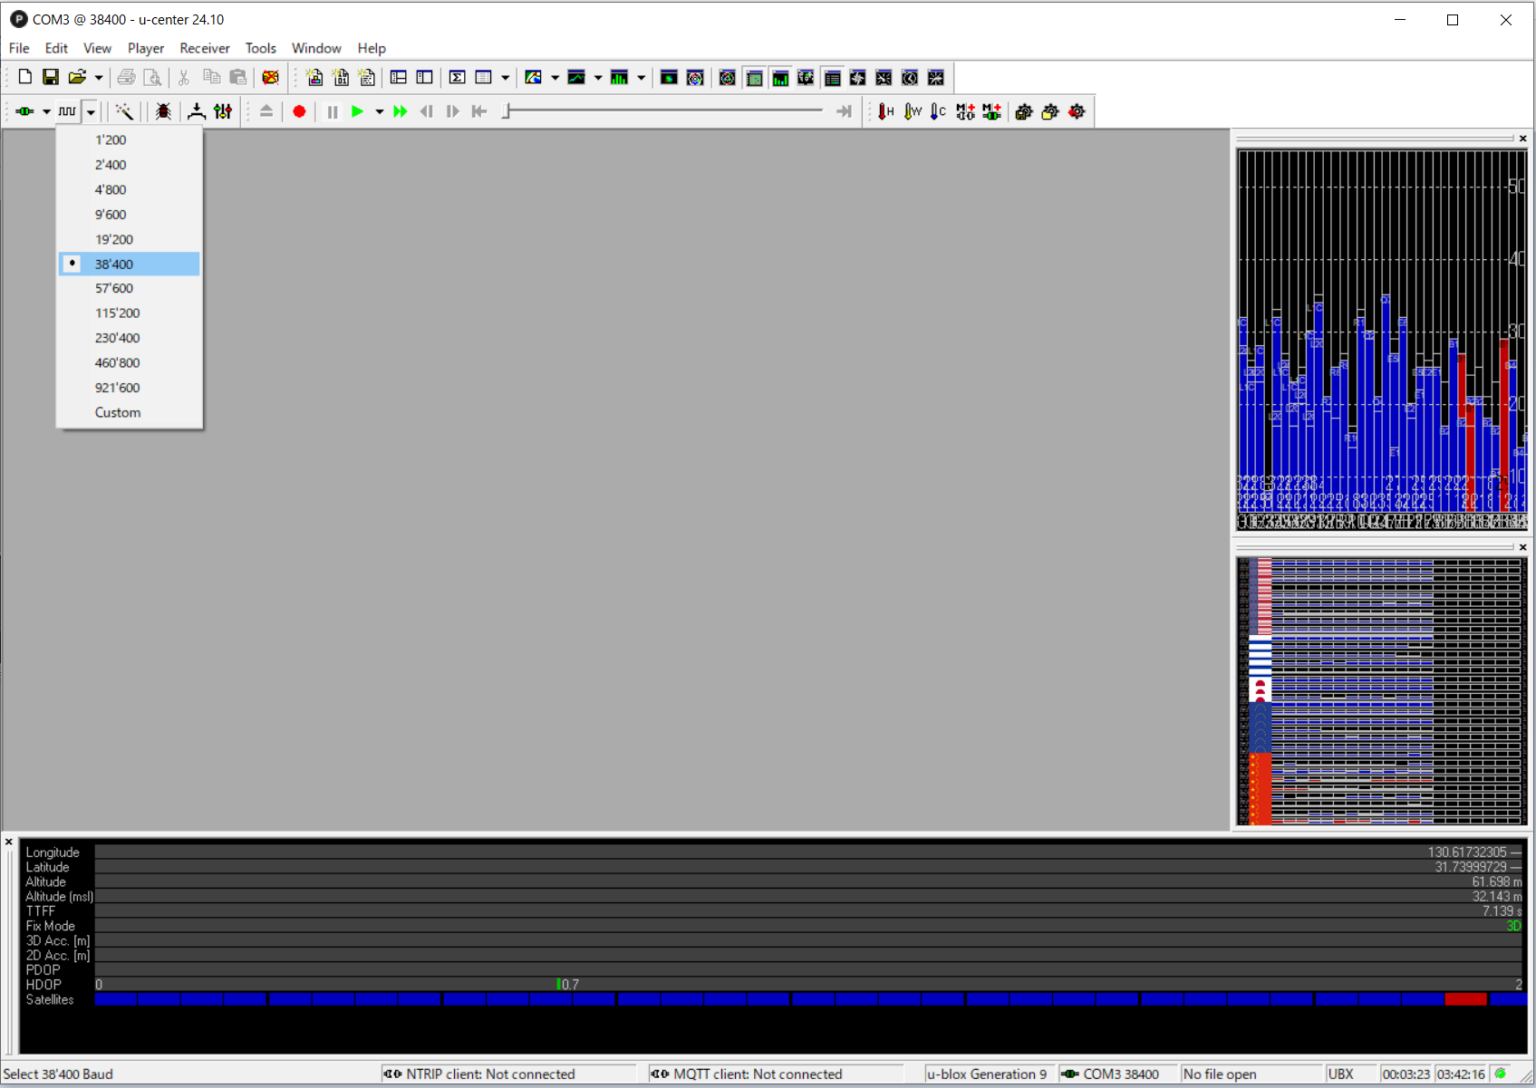1536x1088 pixels.
Task: Select the 921'600 baud rate
Action: click(117, 388)
